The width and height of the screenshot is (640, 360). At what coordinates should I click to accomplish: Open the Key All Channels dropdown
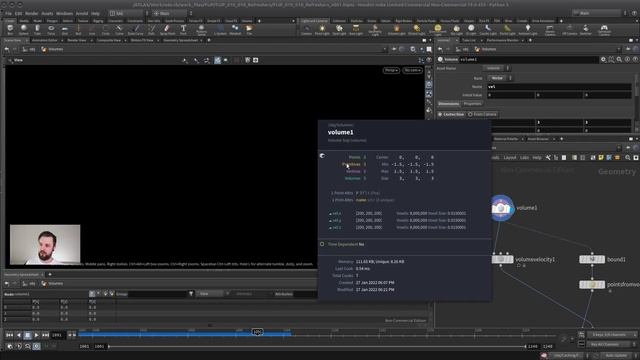point(612,344)
